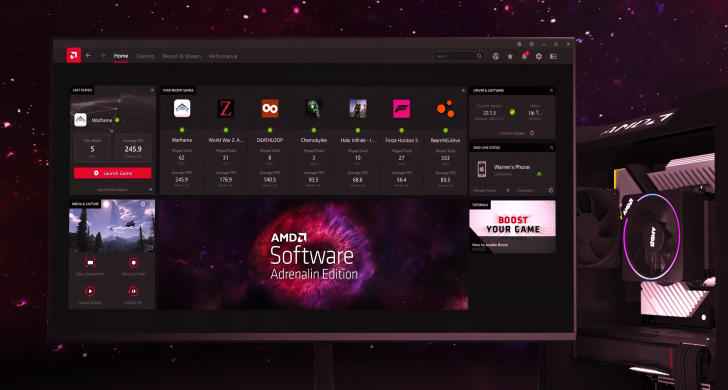This screenshot has height=390, width=728.
Task: Open the Boost Your Game tutorial thumbnail
Action: coord(512,227)
